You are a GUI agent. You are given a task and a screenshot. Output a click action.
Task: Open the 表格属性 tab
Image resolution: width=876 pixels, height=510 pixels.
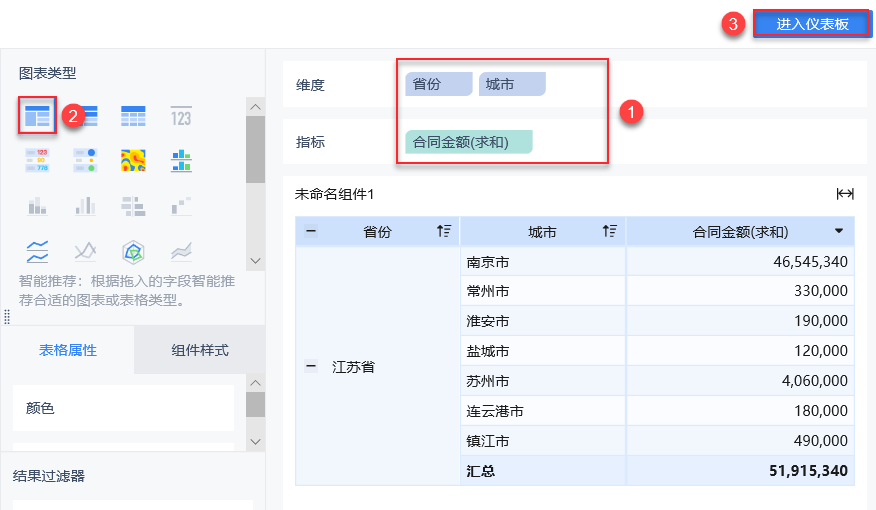coord(68,350)
